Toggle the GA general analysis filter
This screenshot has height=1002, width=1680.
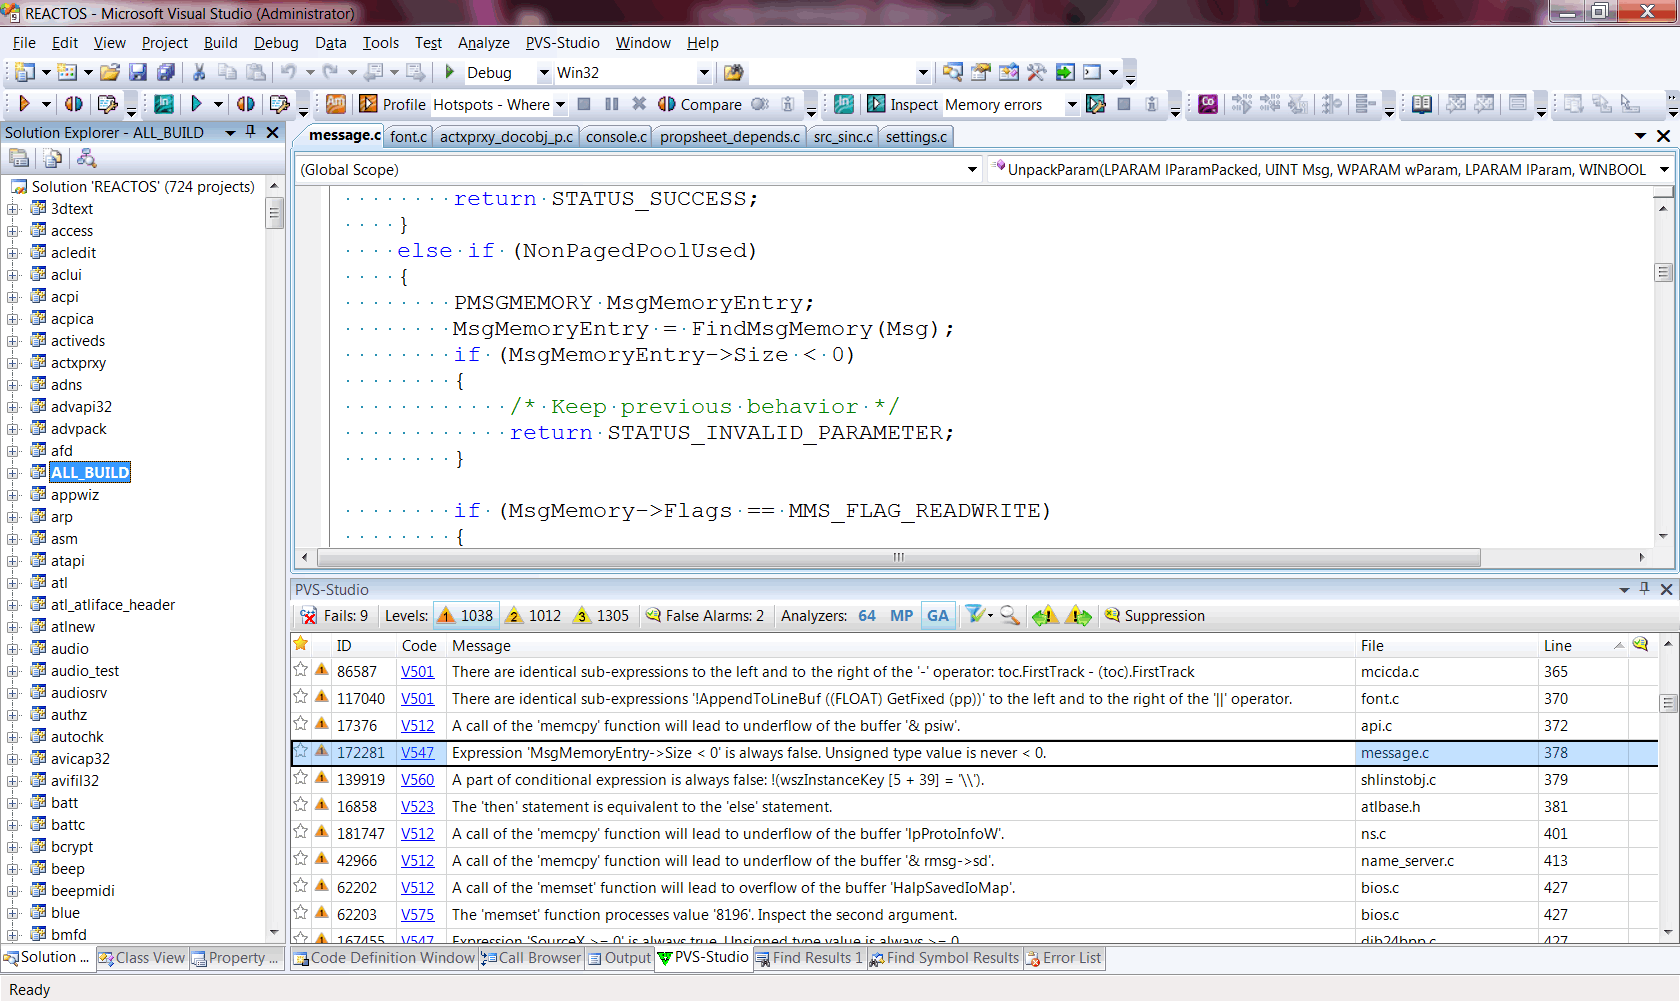(937, 616)
